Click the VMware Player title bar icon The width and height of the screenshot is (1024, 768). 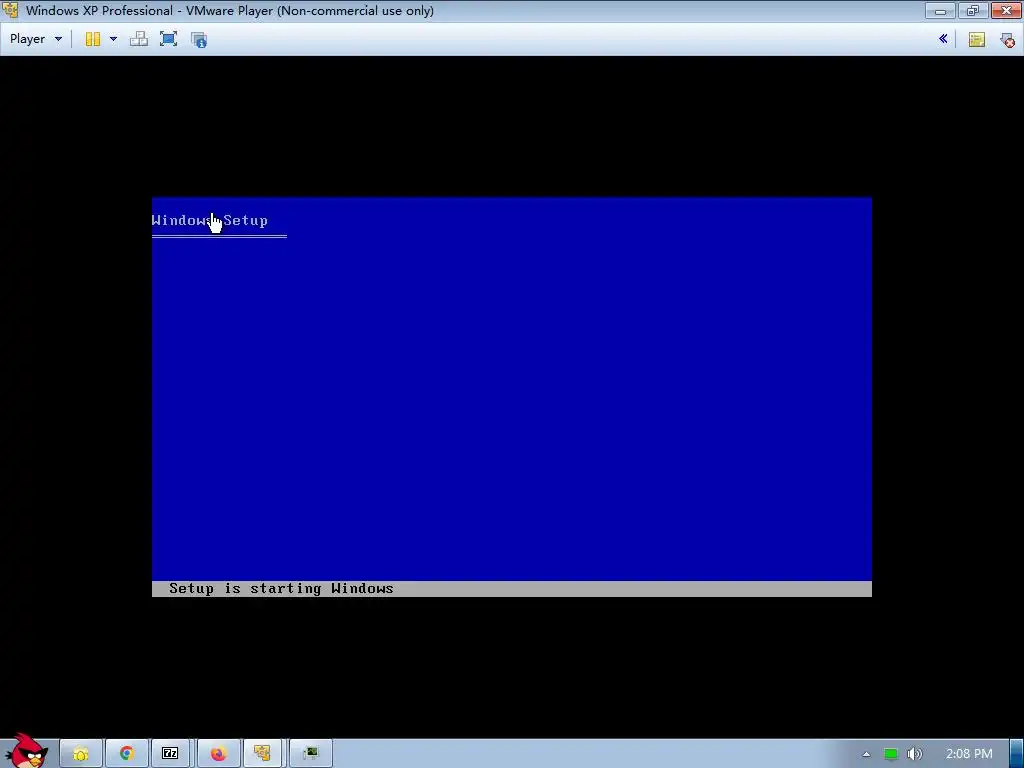point(10,10)
